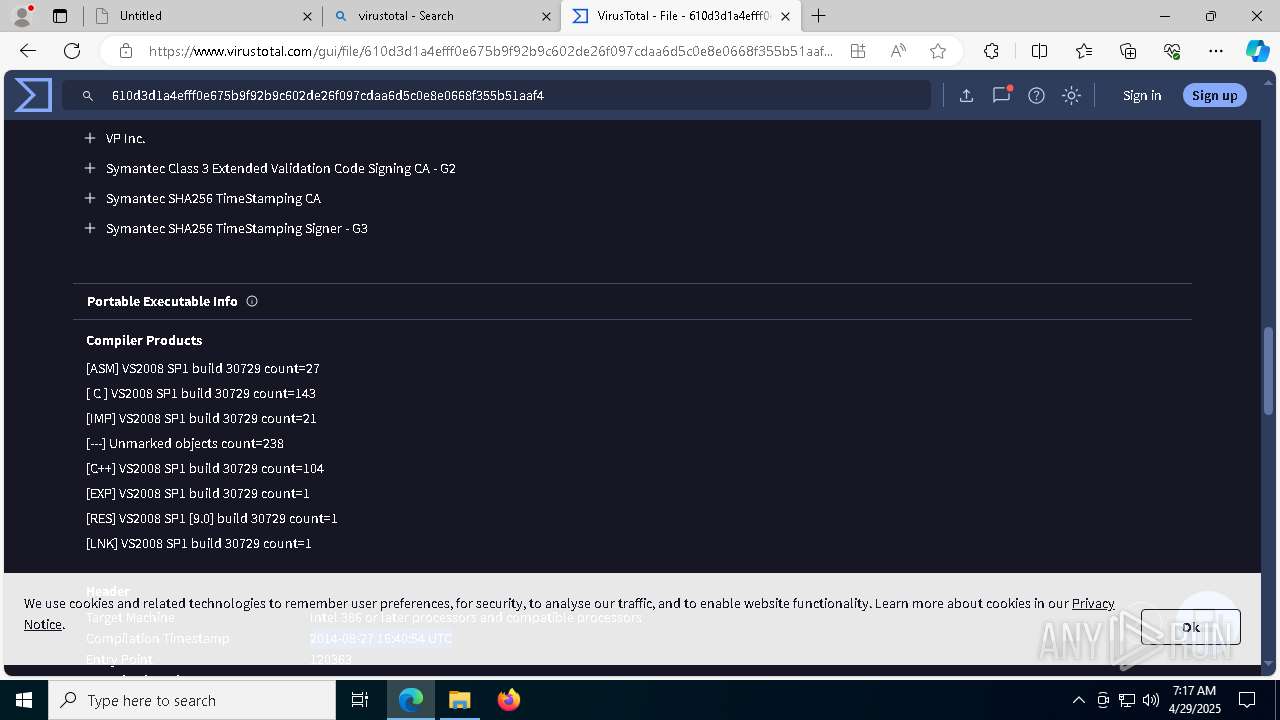This screenshot has width=1280, height=720.
Task: Toggle split screen icon
Action: click(x=1039, y=51)
